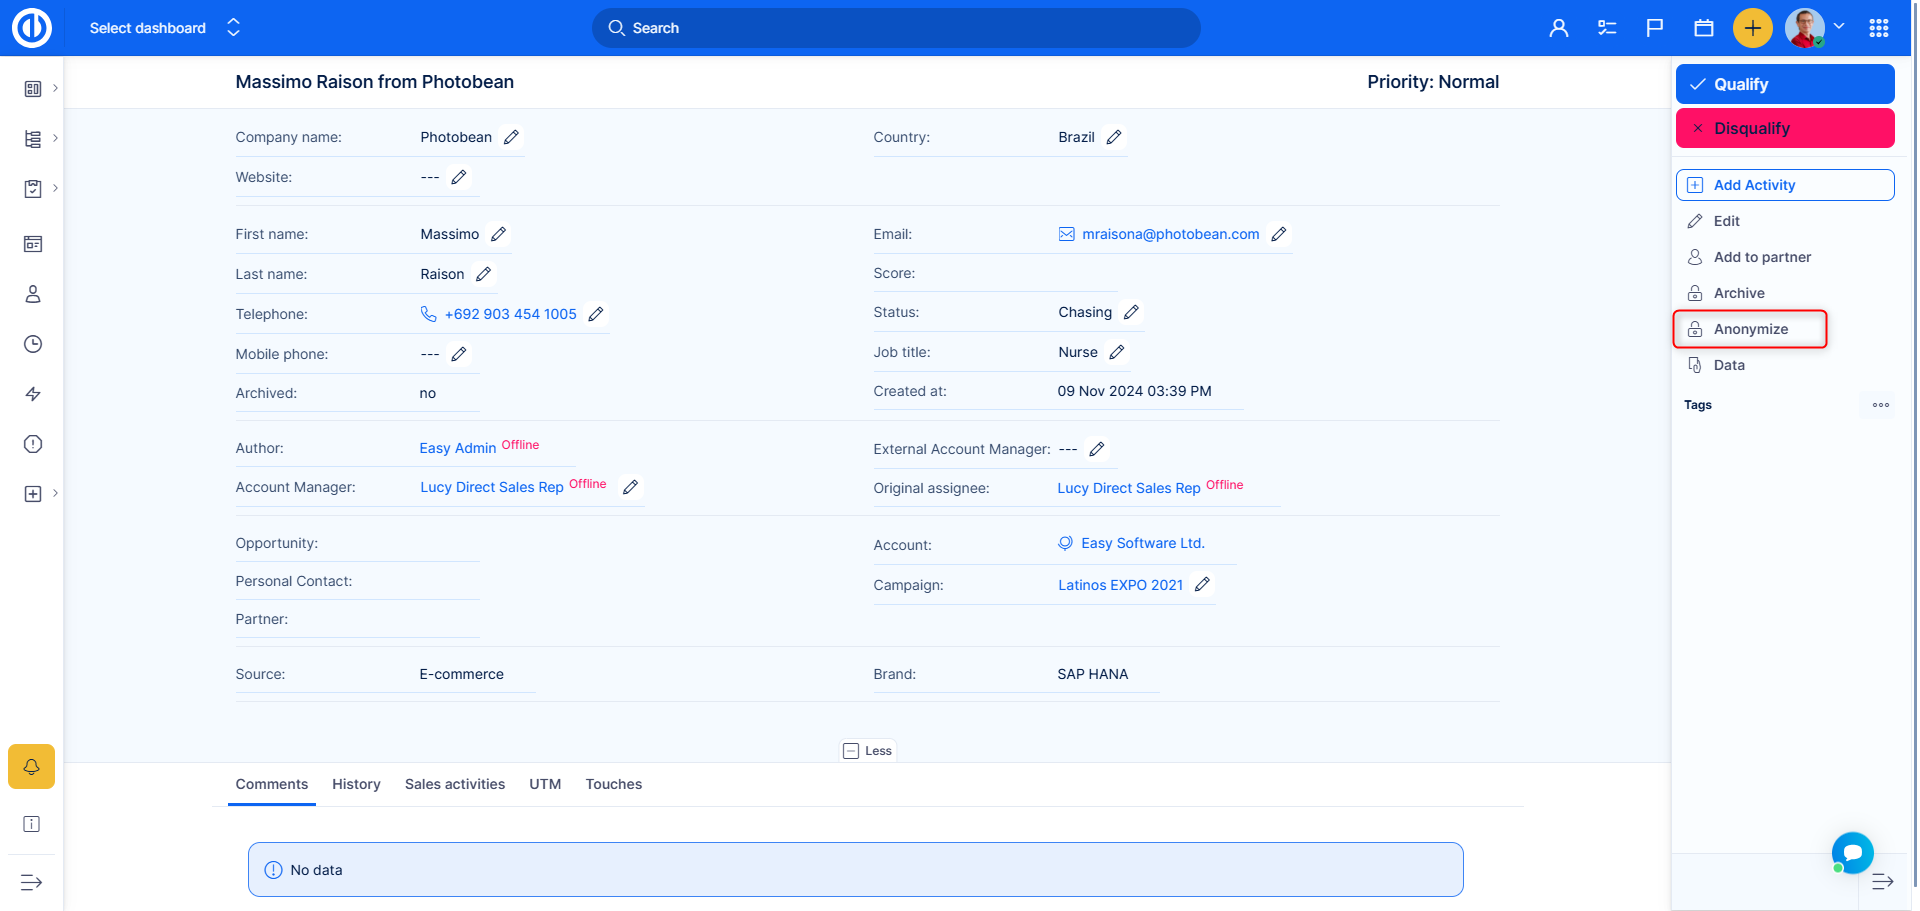Click the flag icon in top bar
1920x911 pixels.
click(x=1655, y=28)
